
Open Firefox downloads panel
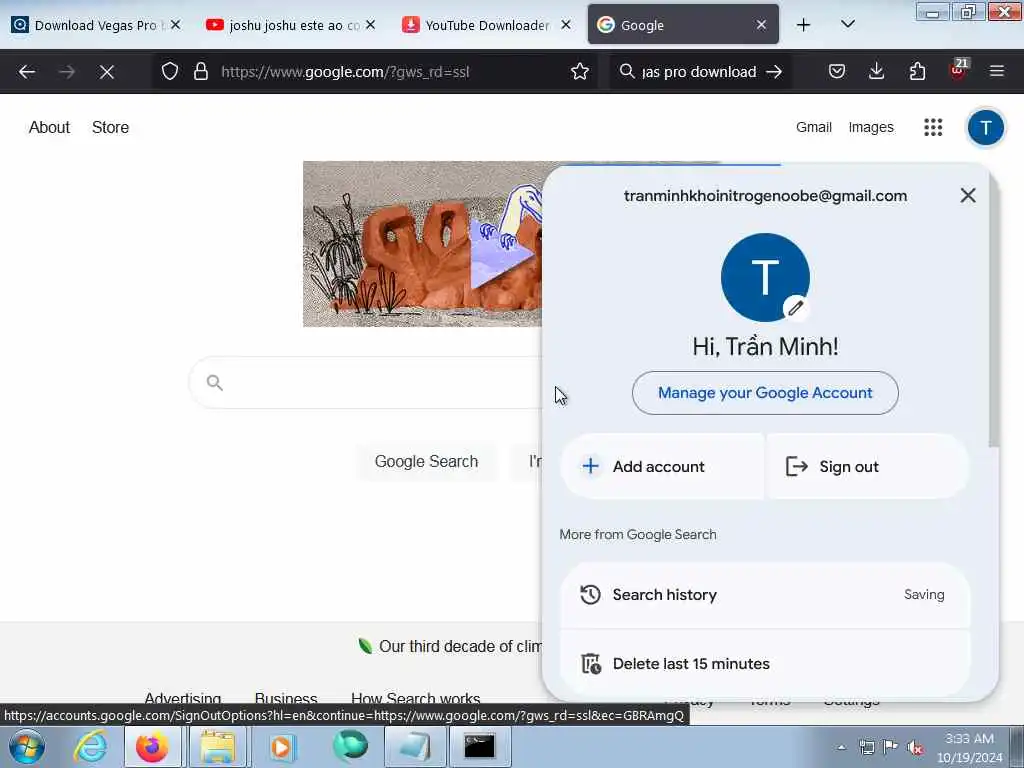[876, 71]
